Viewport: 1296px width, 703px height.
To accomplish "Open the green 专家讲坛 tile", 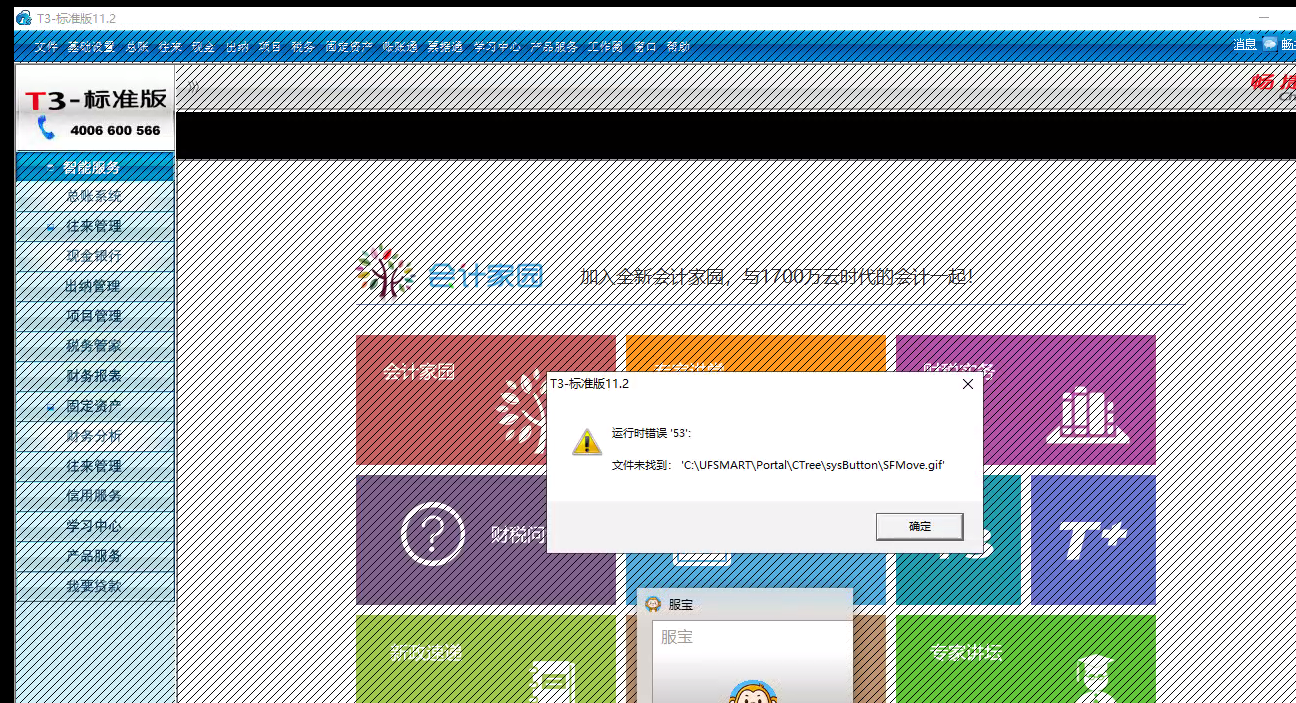I will click(1025, 658).
